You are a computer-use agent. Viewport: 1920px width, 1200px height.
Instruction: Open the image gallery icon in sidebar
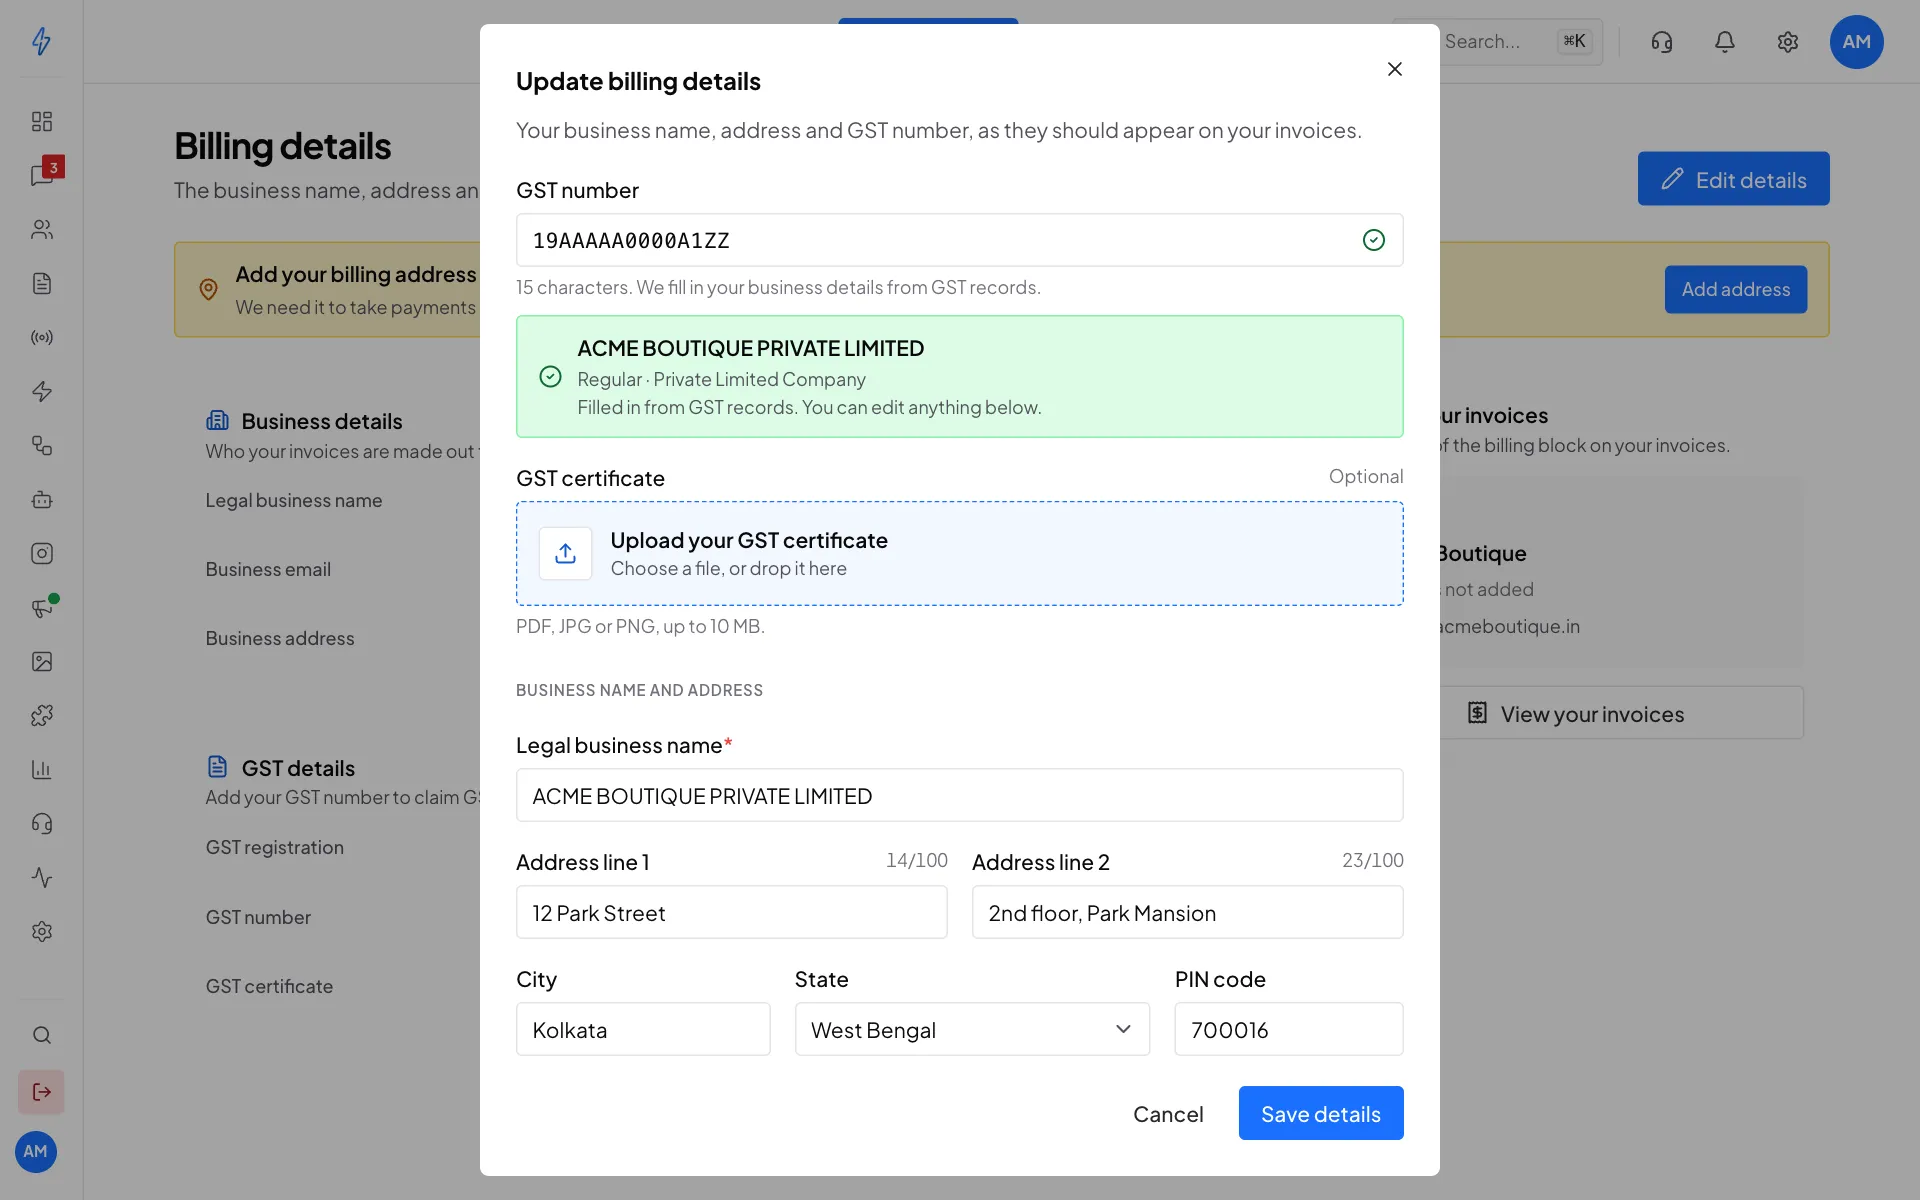coord(42,661)
